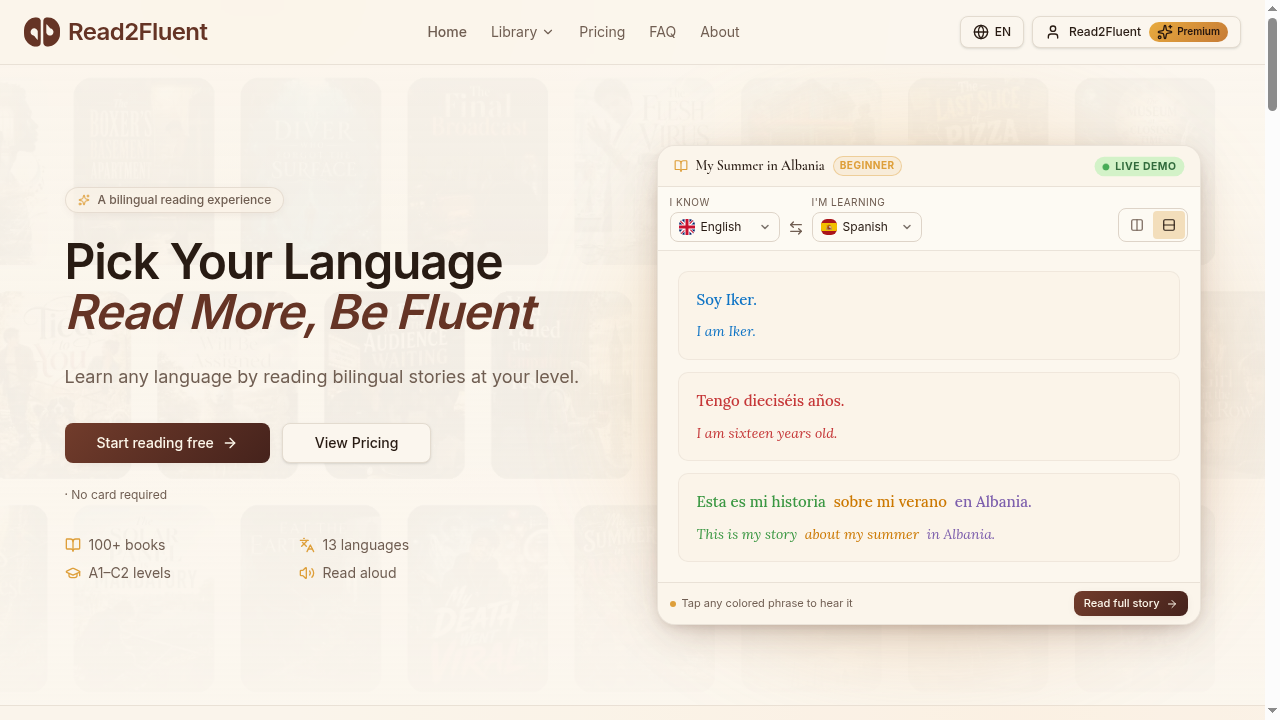Tap 'I am sixteen years old.'

(767, 433)
